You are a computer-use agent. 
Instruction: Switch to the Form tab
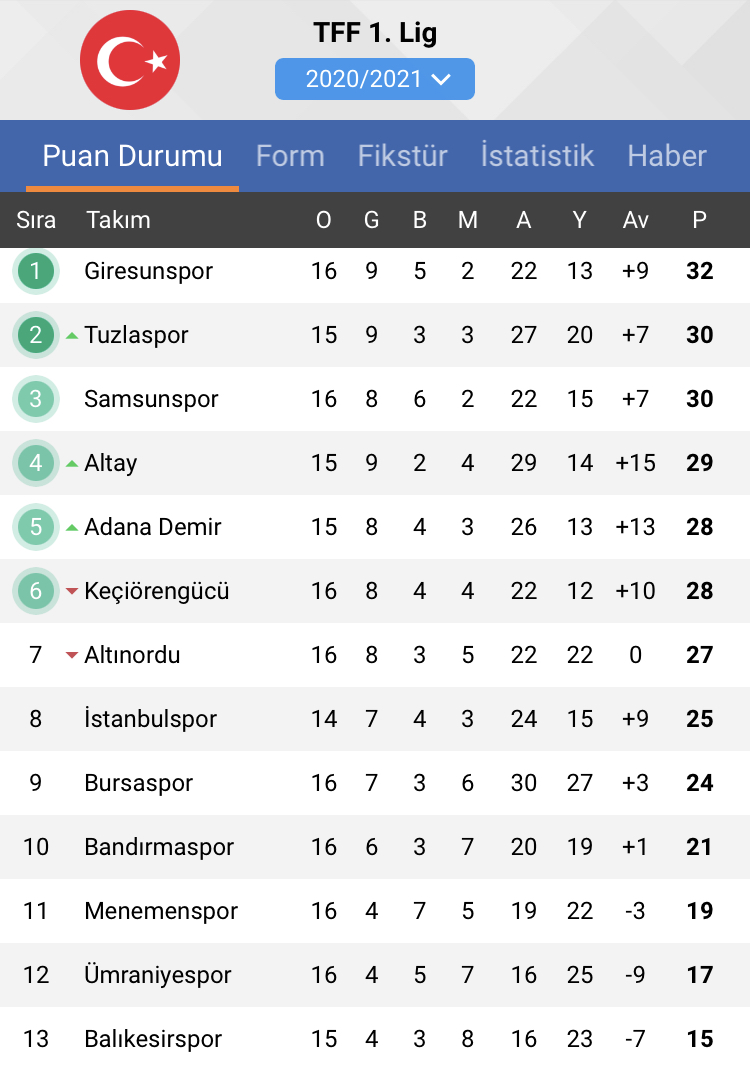click(x=290, y=156)
